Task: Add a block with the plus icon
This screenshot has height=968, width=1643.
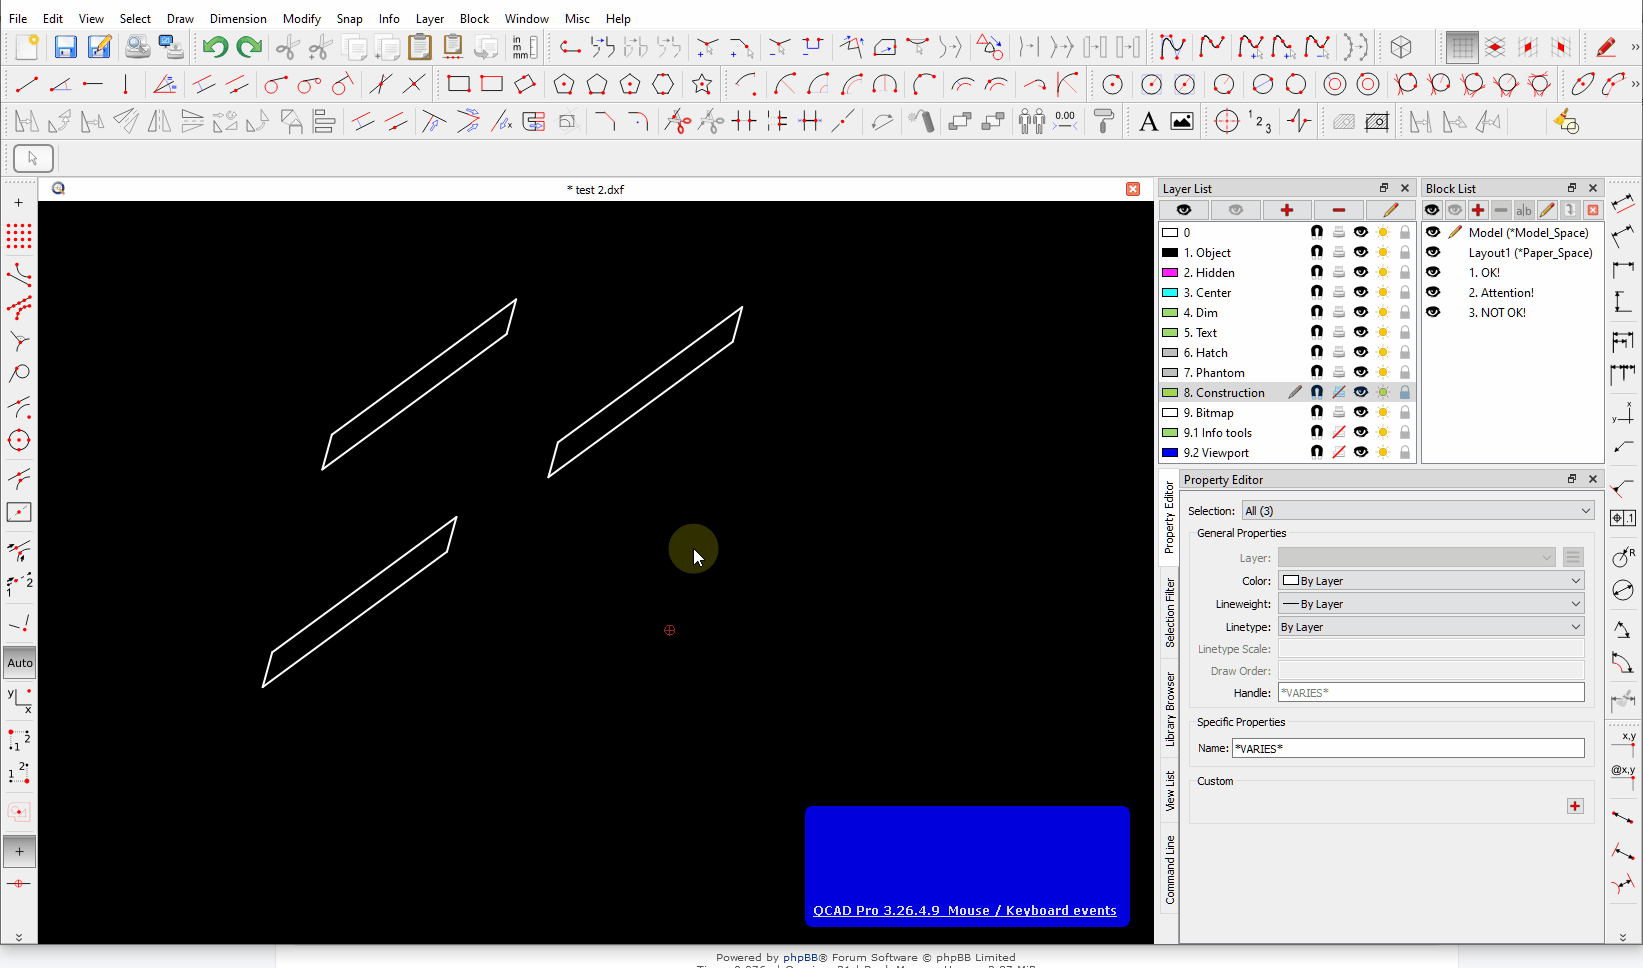Action: coord(1478,210)
